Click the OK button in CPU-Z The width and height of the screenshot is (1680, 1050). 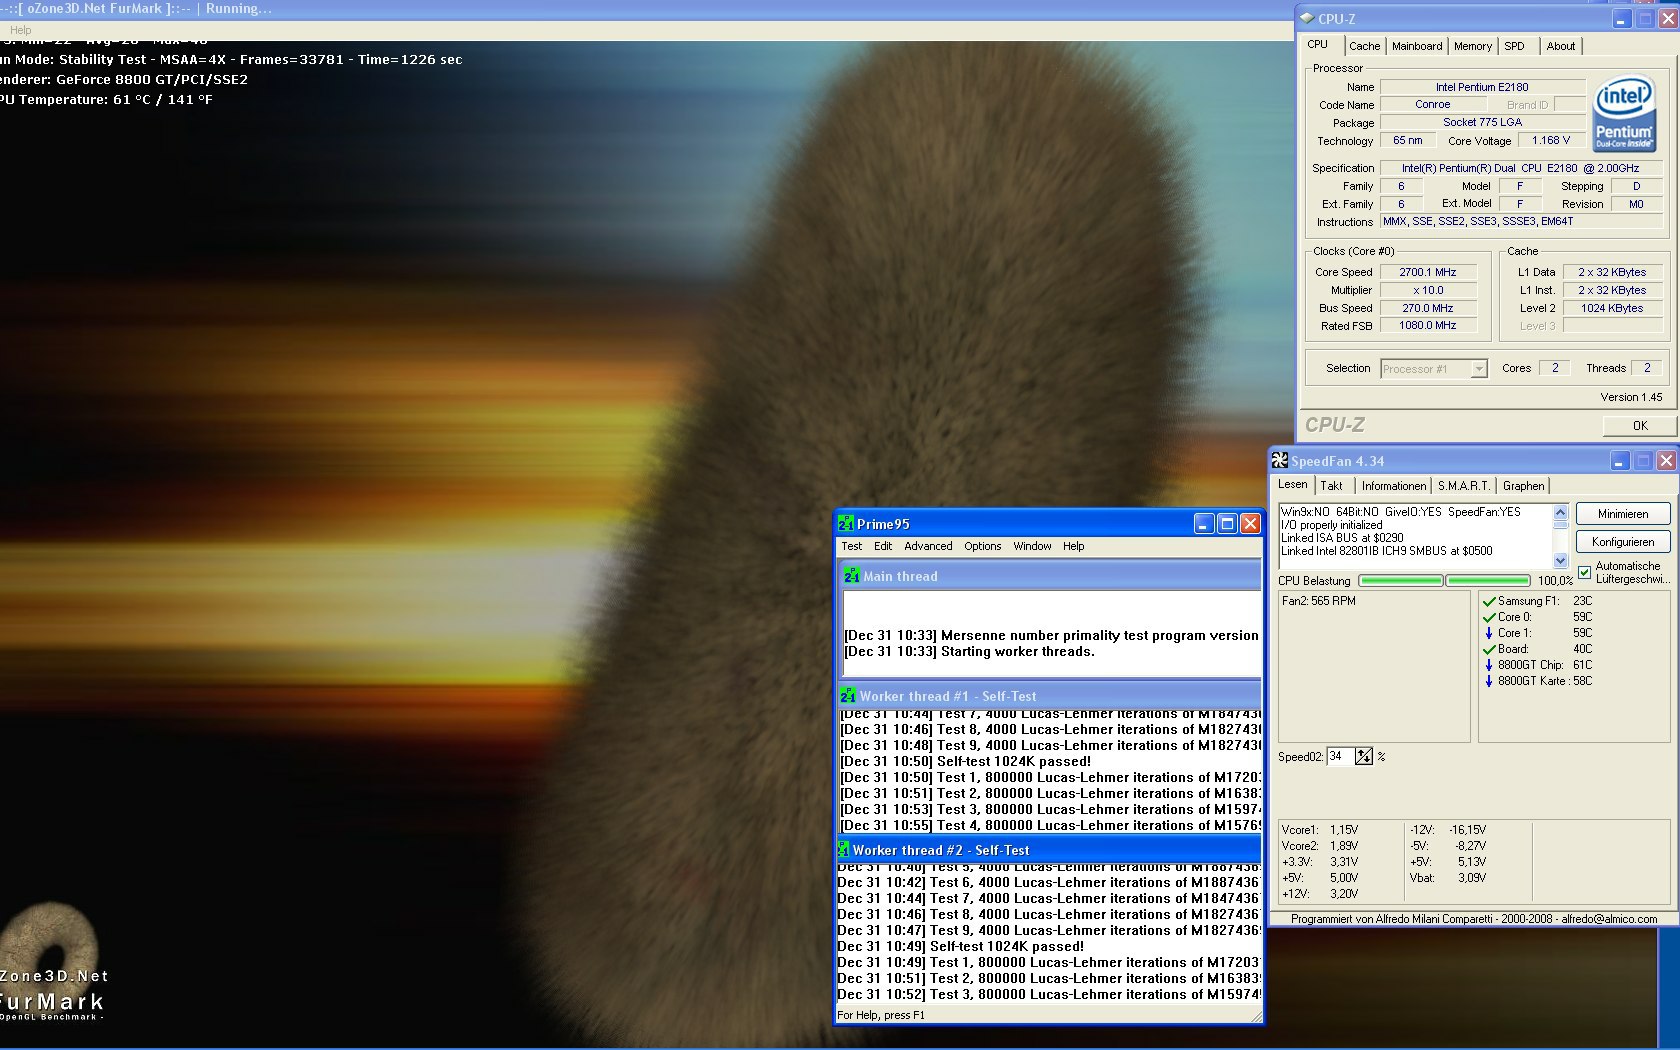tap(1640, 425)
